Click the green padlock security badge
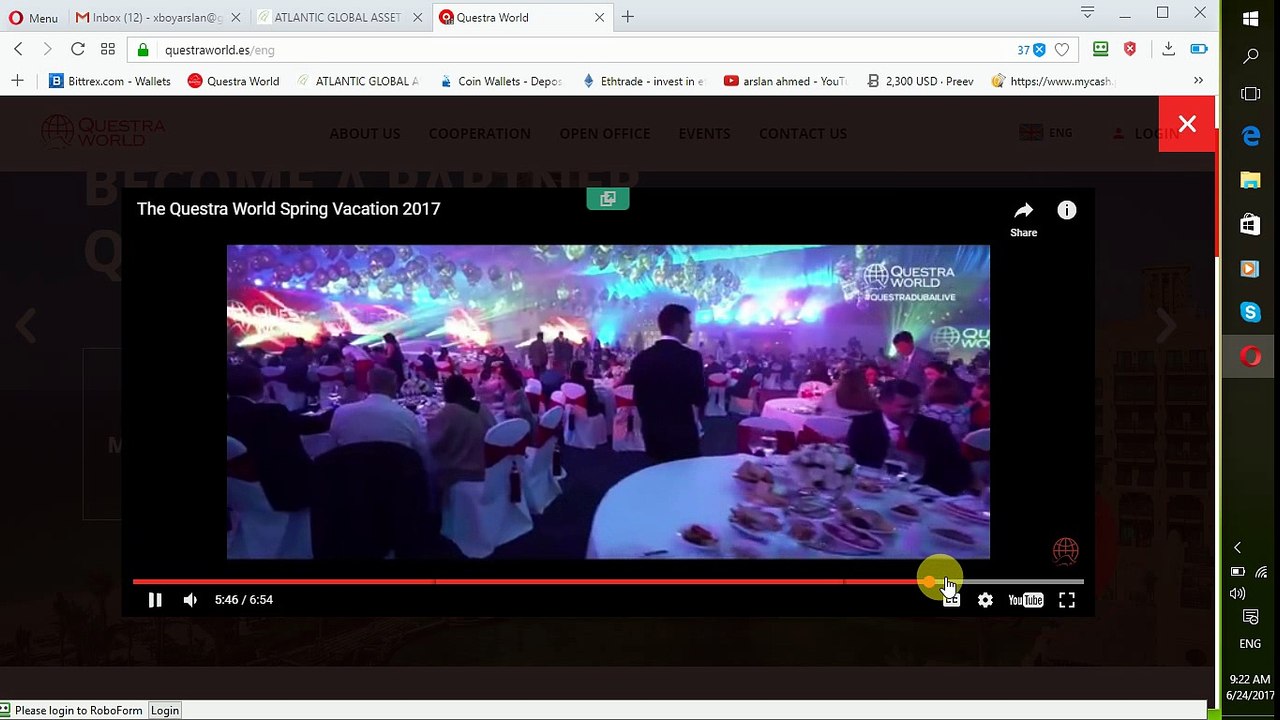This screenshot has height=720, width=1280. coord(144,50)
